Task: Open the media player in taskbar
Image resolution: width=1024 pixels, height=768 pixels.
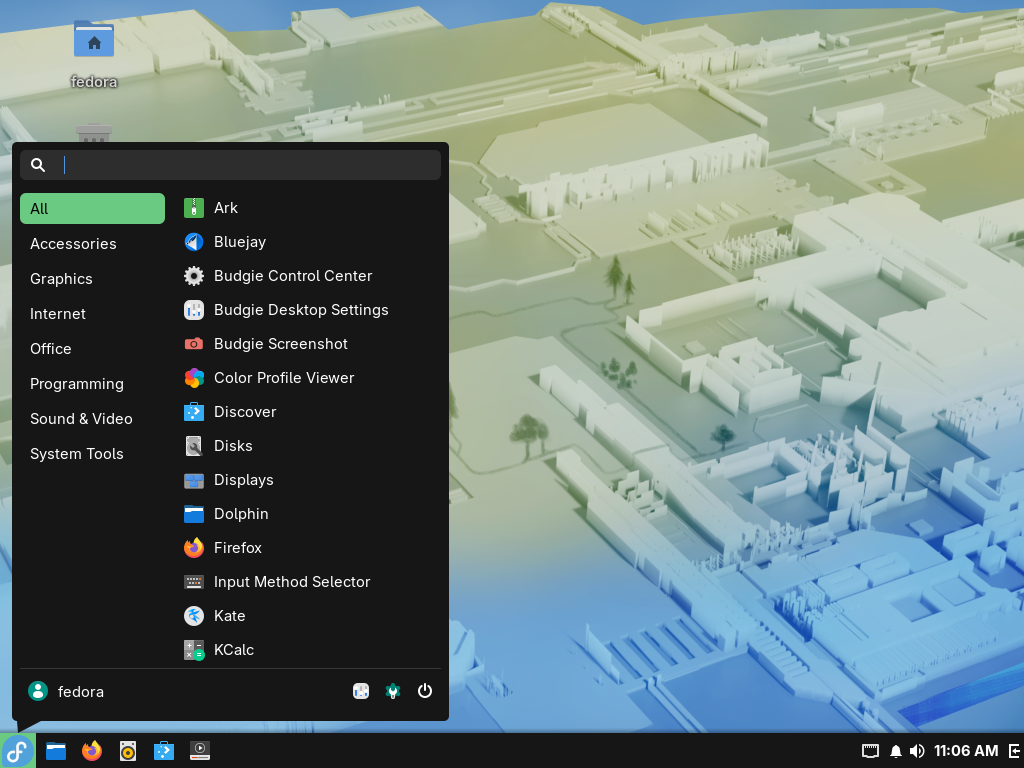Action: point(200,751)
